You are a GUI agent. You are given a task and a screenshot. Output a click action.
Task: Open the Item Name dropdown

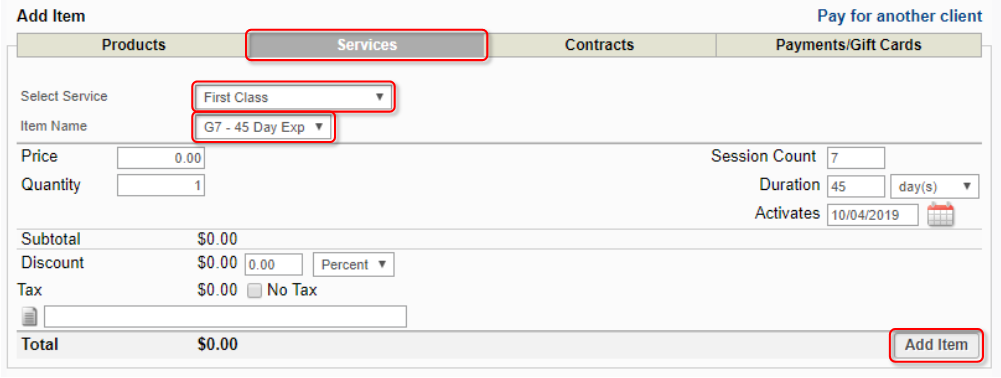pos(264,127)
